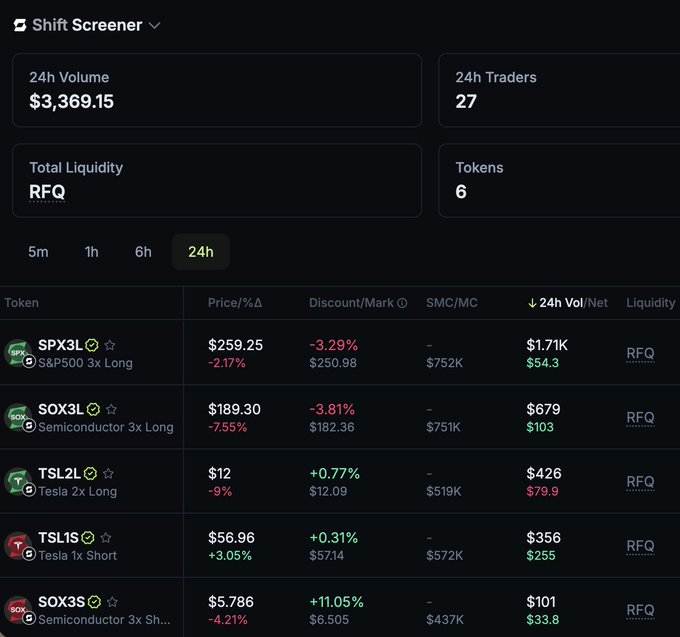This screenshot has height=637, width=680.
Task: Click the TSL1S verified badge
Action: (x=88, y=538)
